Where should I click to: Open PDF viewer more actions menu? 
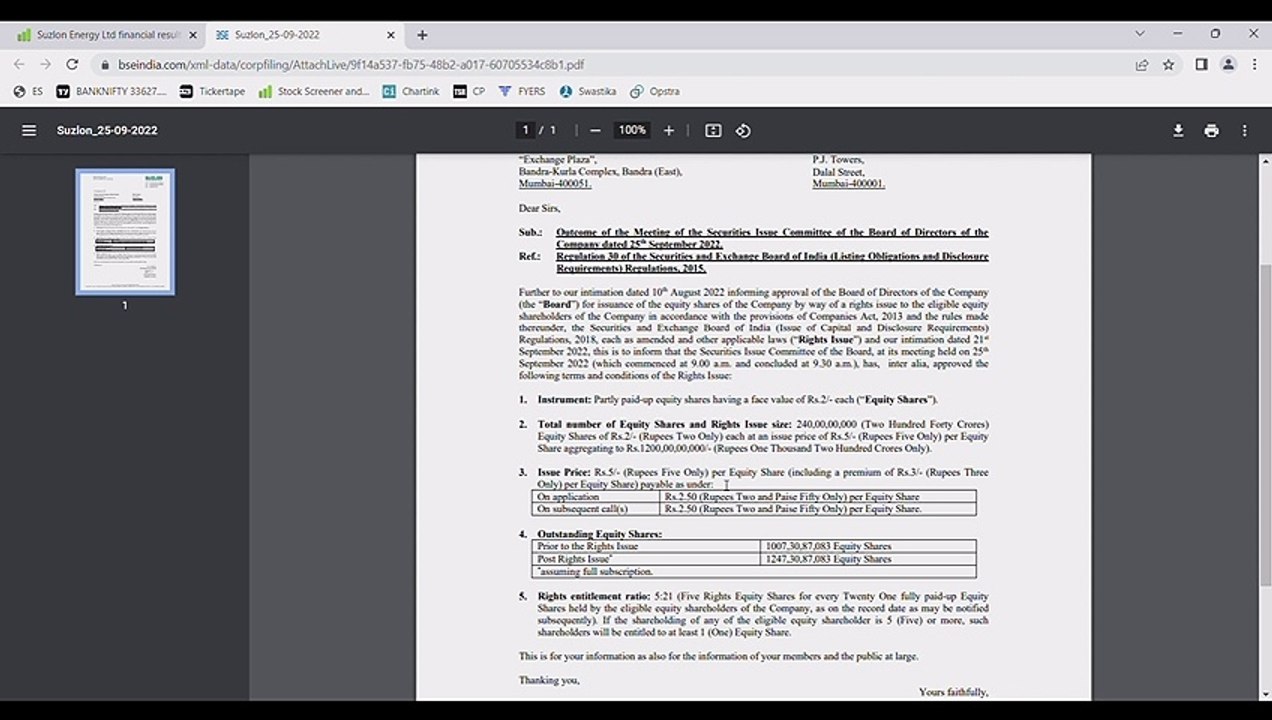1244,130
